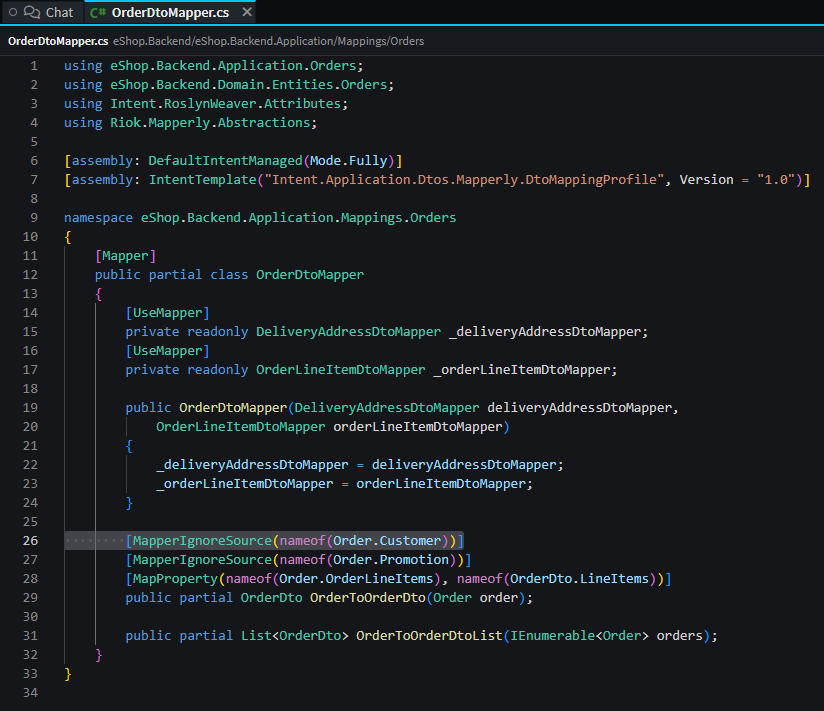Click IEnumerable<Order> parameter type on line 31
The height and width of the screenshot is (711, 824).
pyautogui.click(x=580, y=635)
